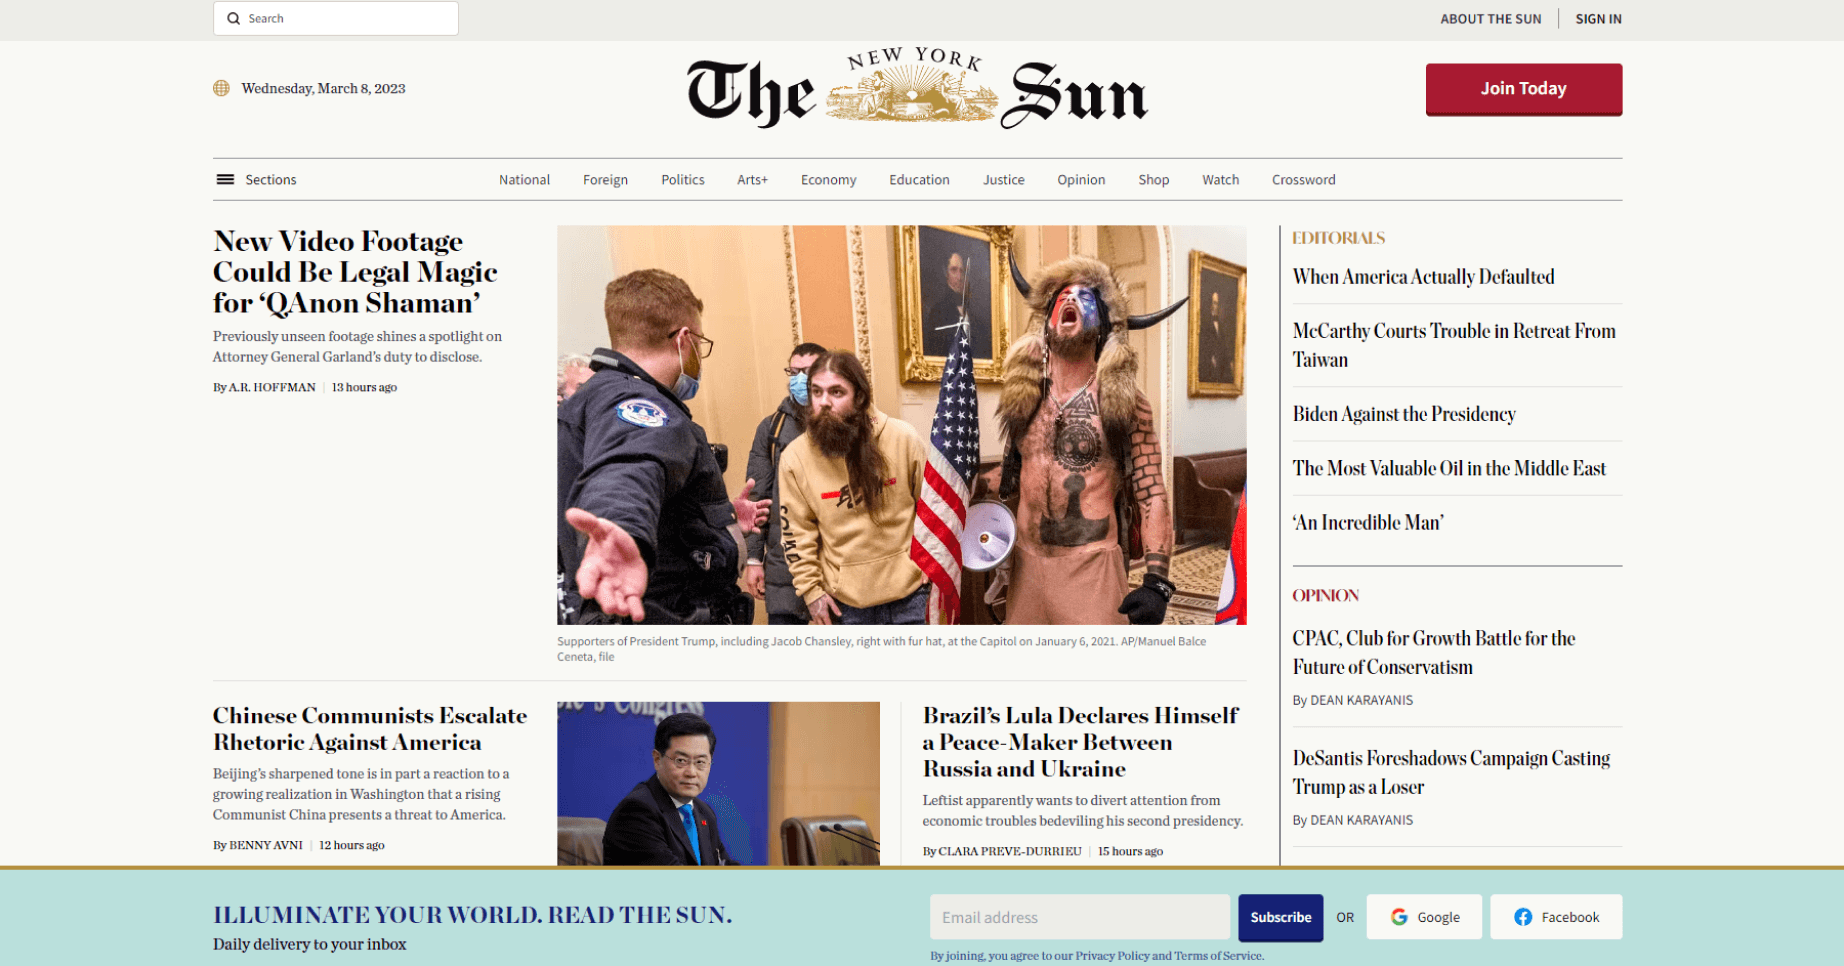
Task: Open the National section
Action: tap(524, 180)
